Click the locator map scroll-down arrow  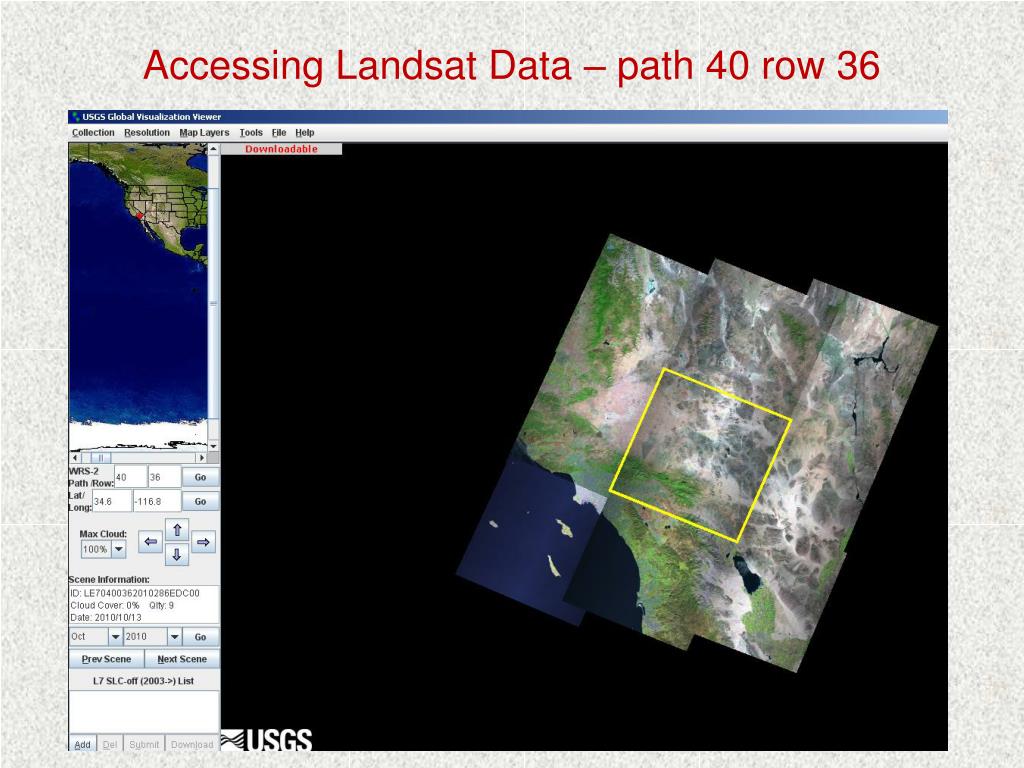click(x=214, y=446)
